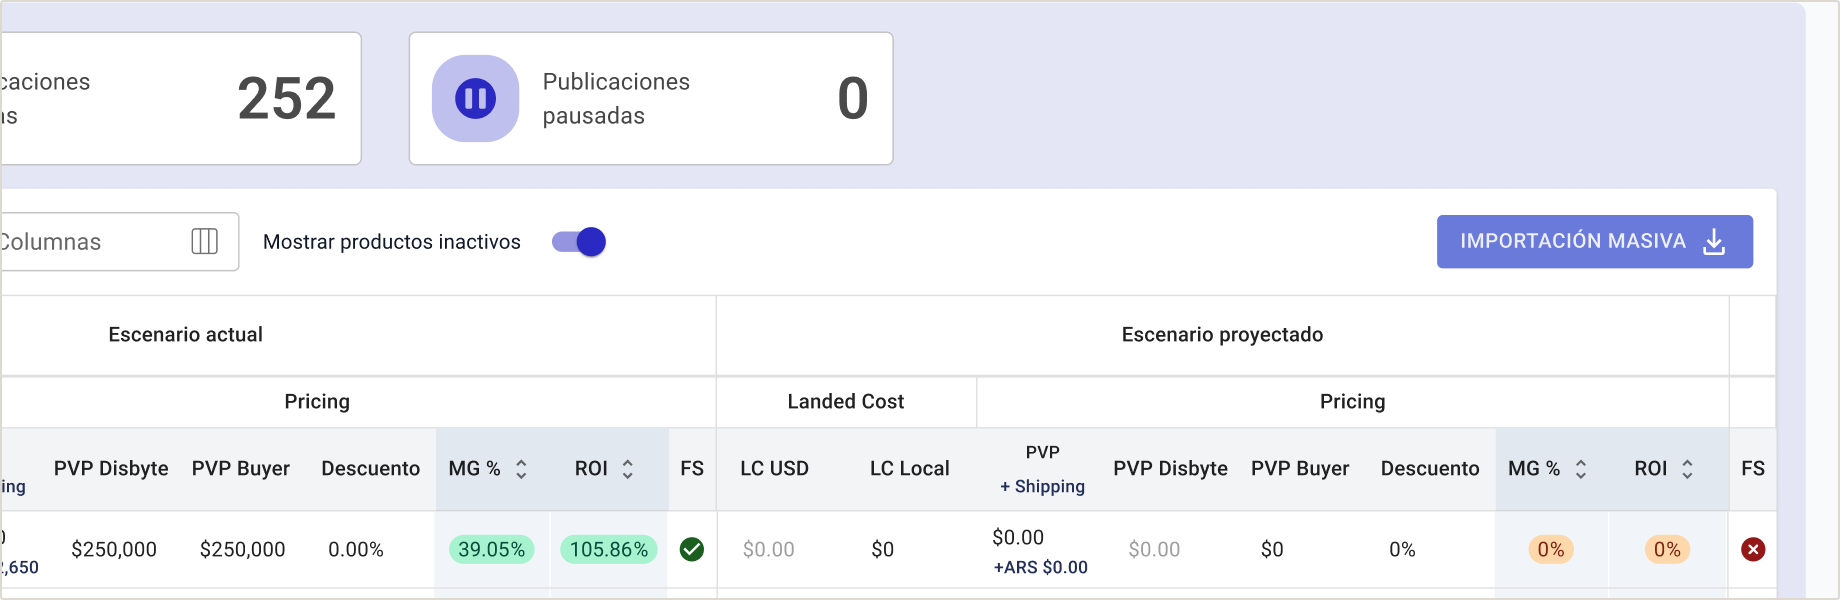Click the $0 LC Local cell
The width and height of the screenshot is (1840, 600).
tap(882, 549)
